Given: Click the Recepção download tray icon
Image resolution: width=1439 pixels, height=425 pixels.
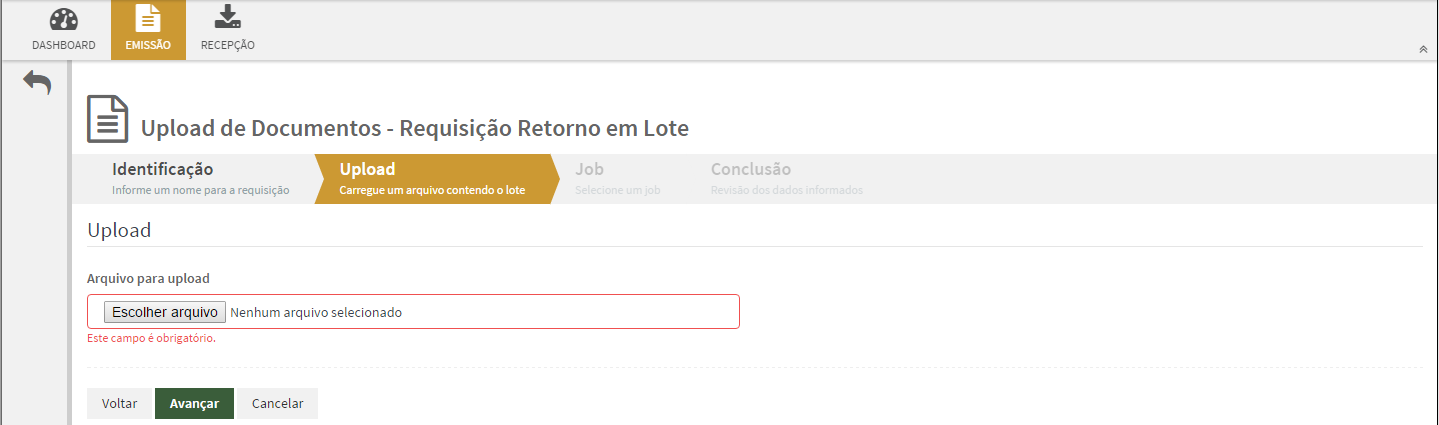Looking at the screenshot, I should [x=228, y=18].
